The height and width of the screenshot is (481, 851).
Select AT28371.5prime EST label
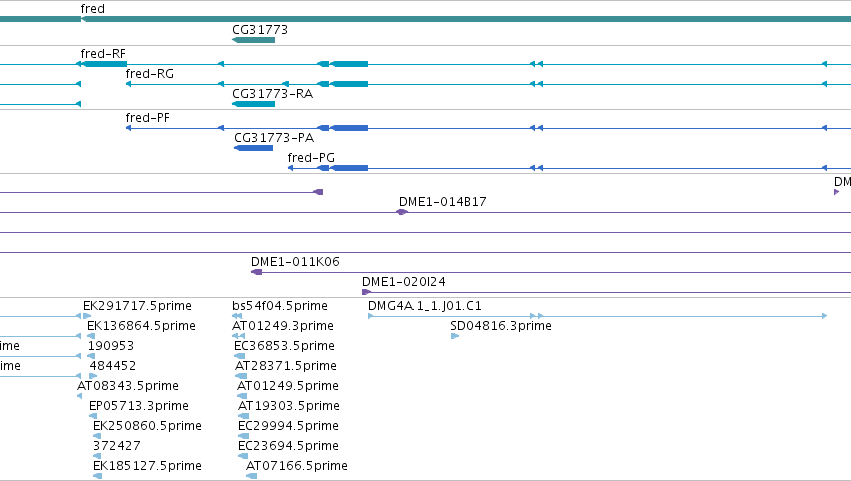pos(285,366)
